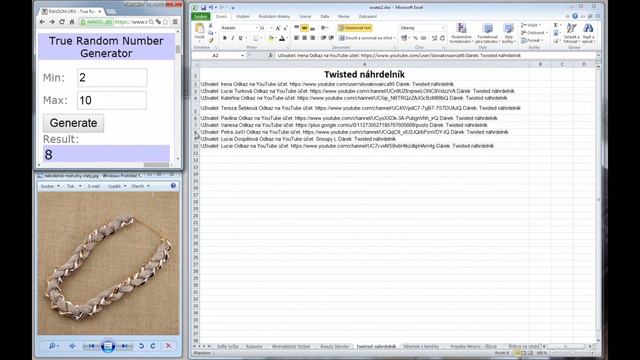Toggle italic formatting
The height and width of the screenshot is (360, 640).
pos(232,38)
